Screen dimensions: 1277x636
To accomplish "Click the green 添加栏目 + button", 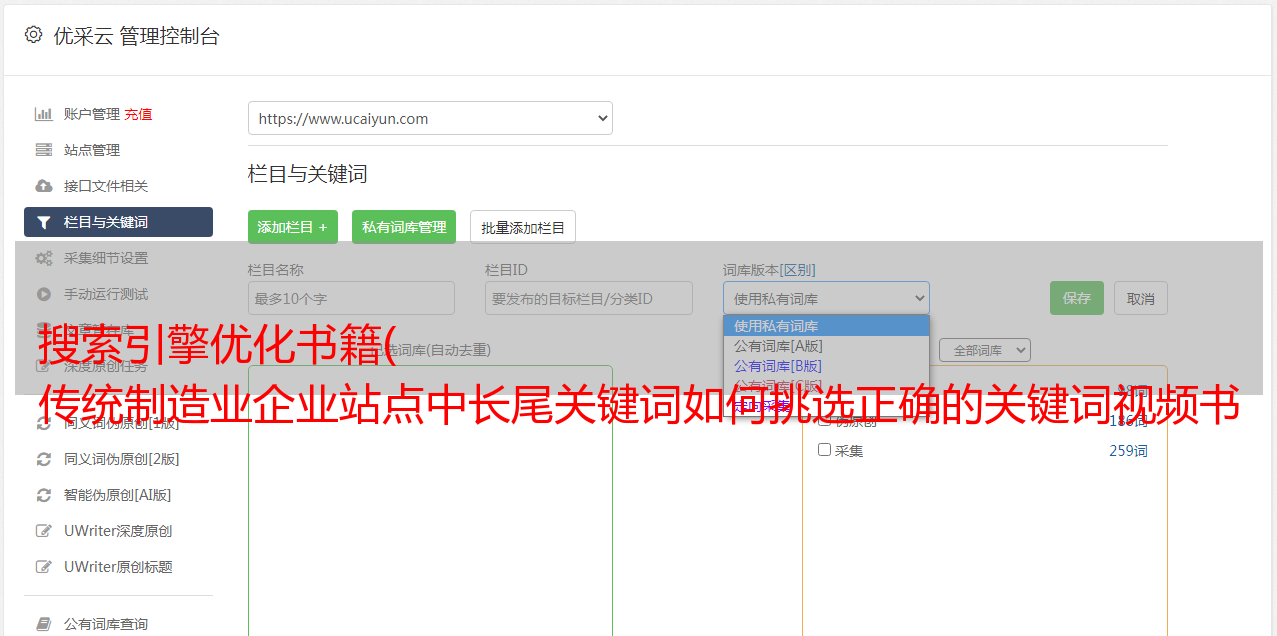I will click(x=293, y=227).
